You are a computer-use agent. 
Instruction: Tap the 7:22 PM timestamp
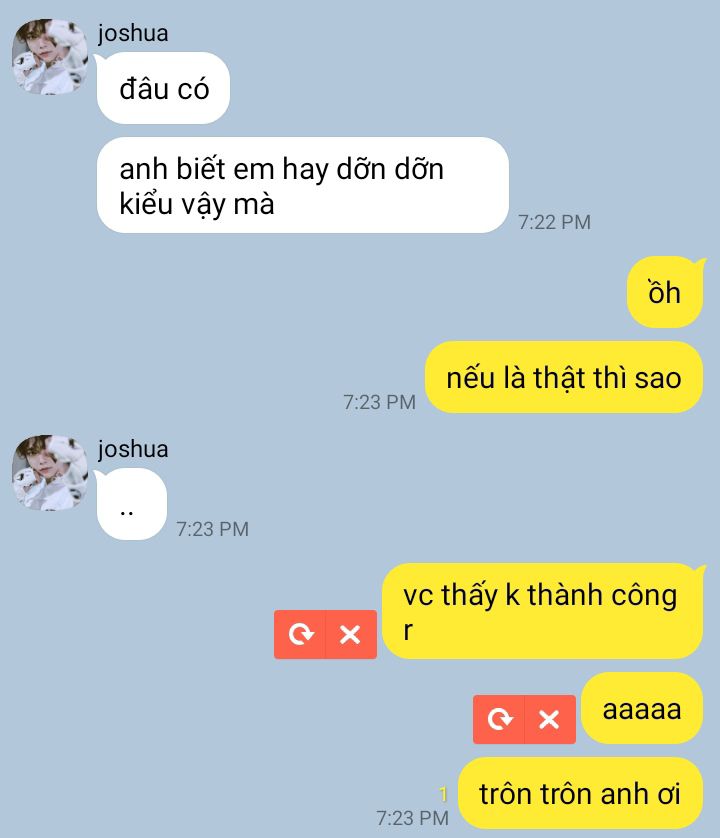554,222
